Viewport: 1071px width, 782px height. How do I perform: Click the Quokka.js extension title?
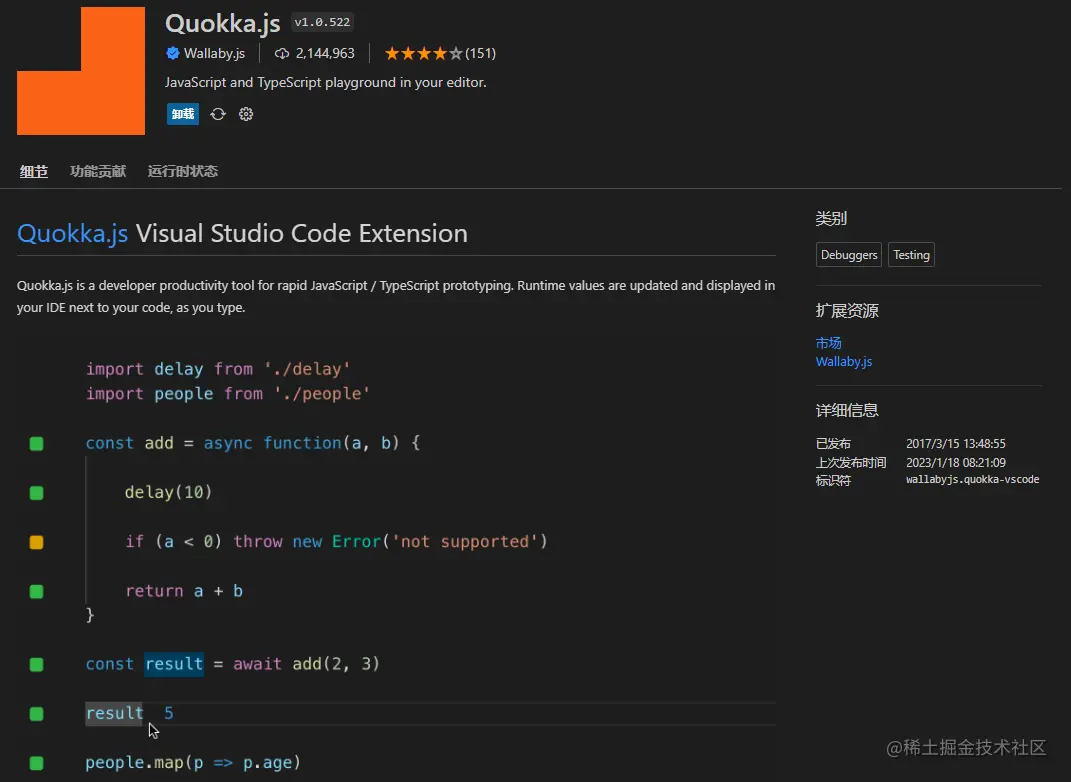[x=223, y=24]
